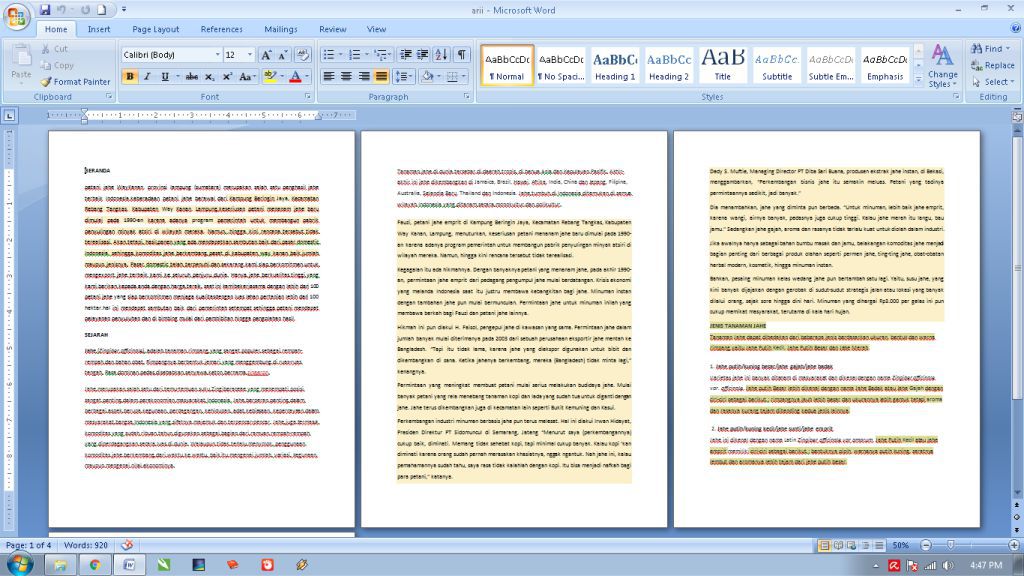
Task: Apply superscript formatting
Action: pos(227,76)
